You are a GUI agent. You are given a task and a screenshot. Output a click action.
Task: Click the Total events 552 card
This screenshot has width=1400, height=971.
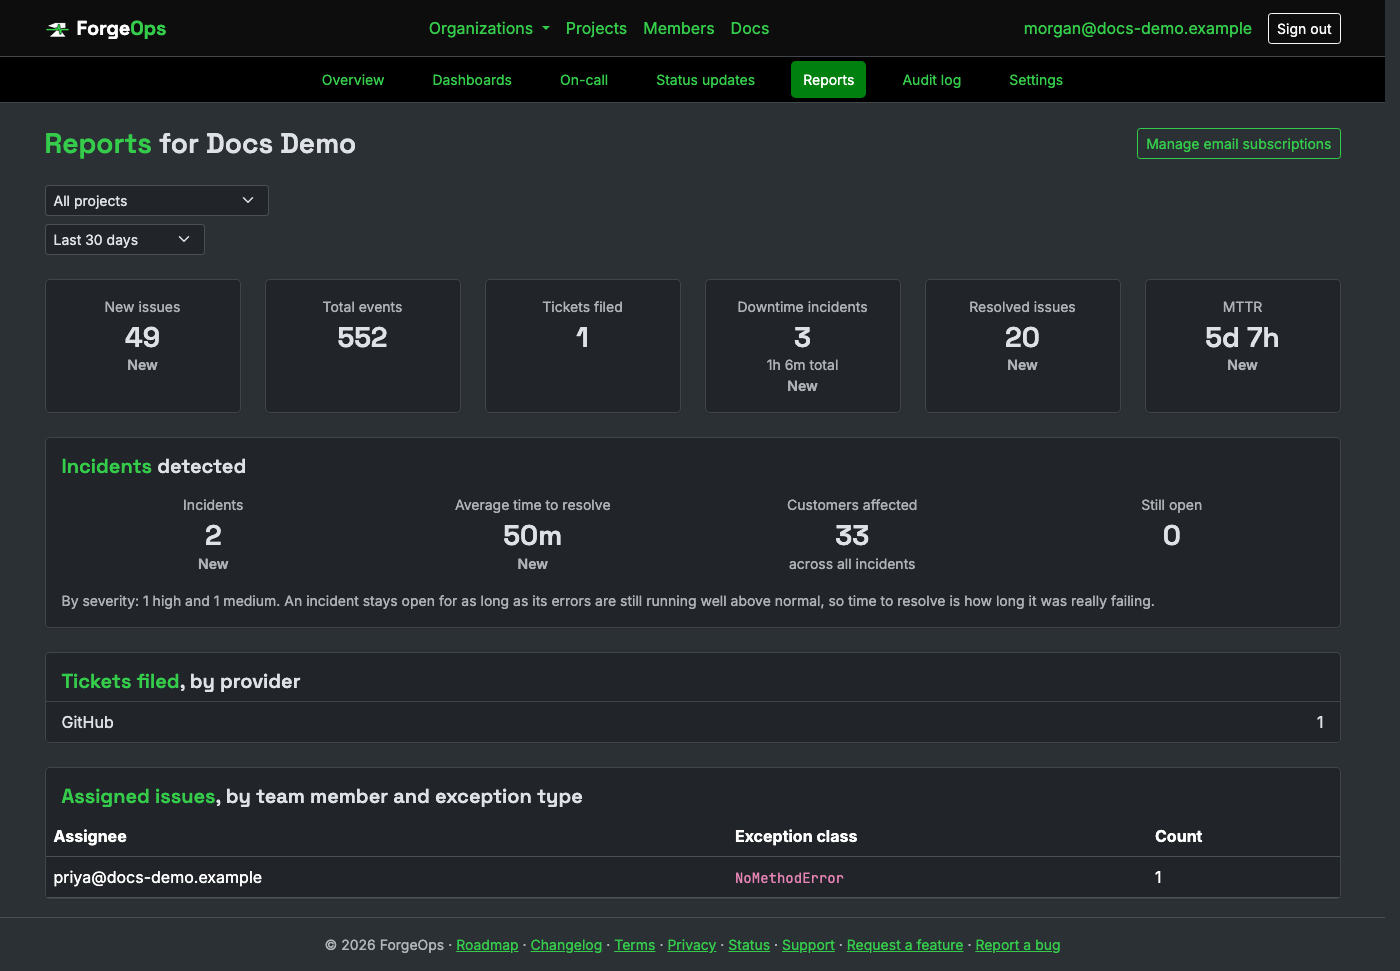click(x=363, y=346)
